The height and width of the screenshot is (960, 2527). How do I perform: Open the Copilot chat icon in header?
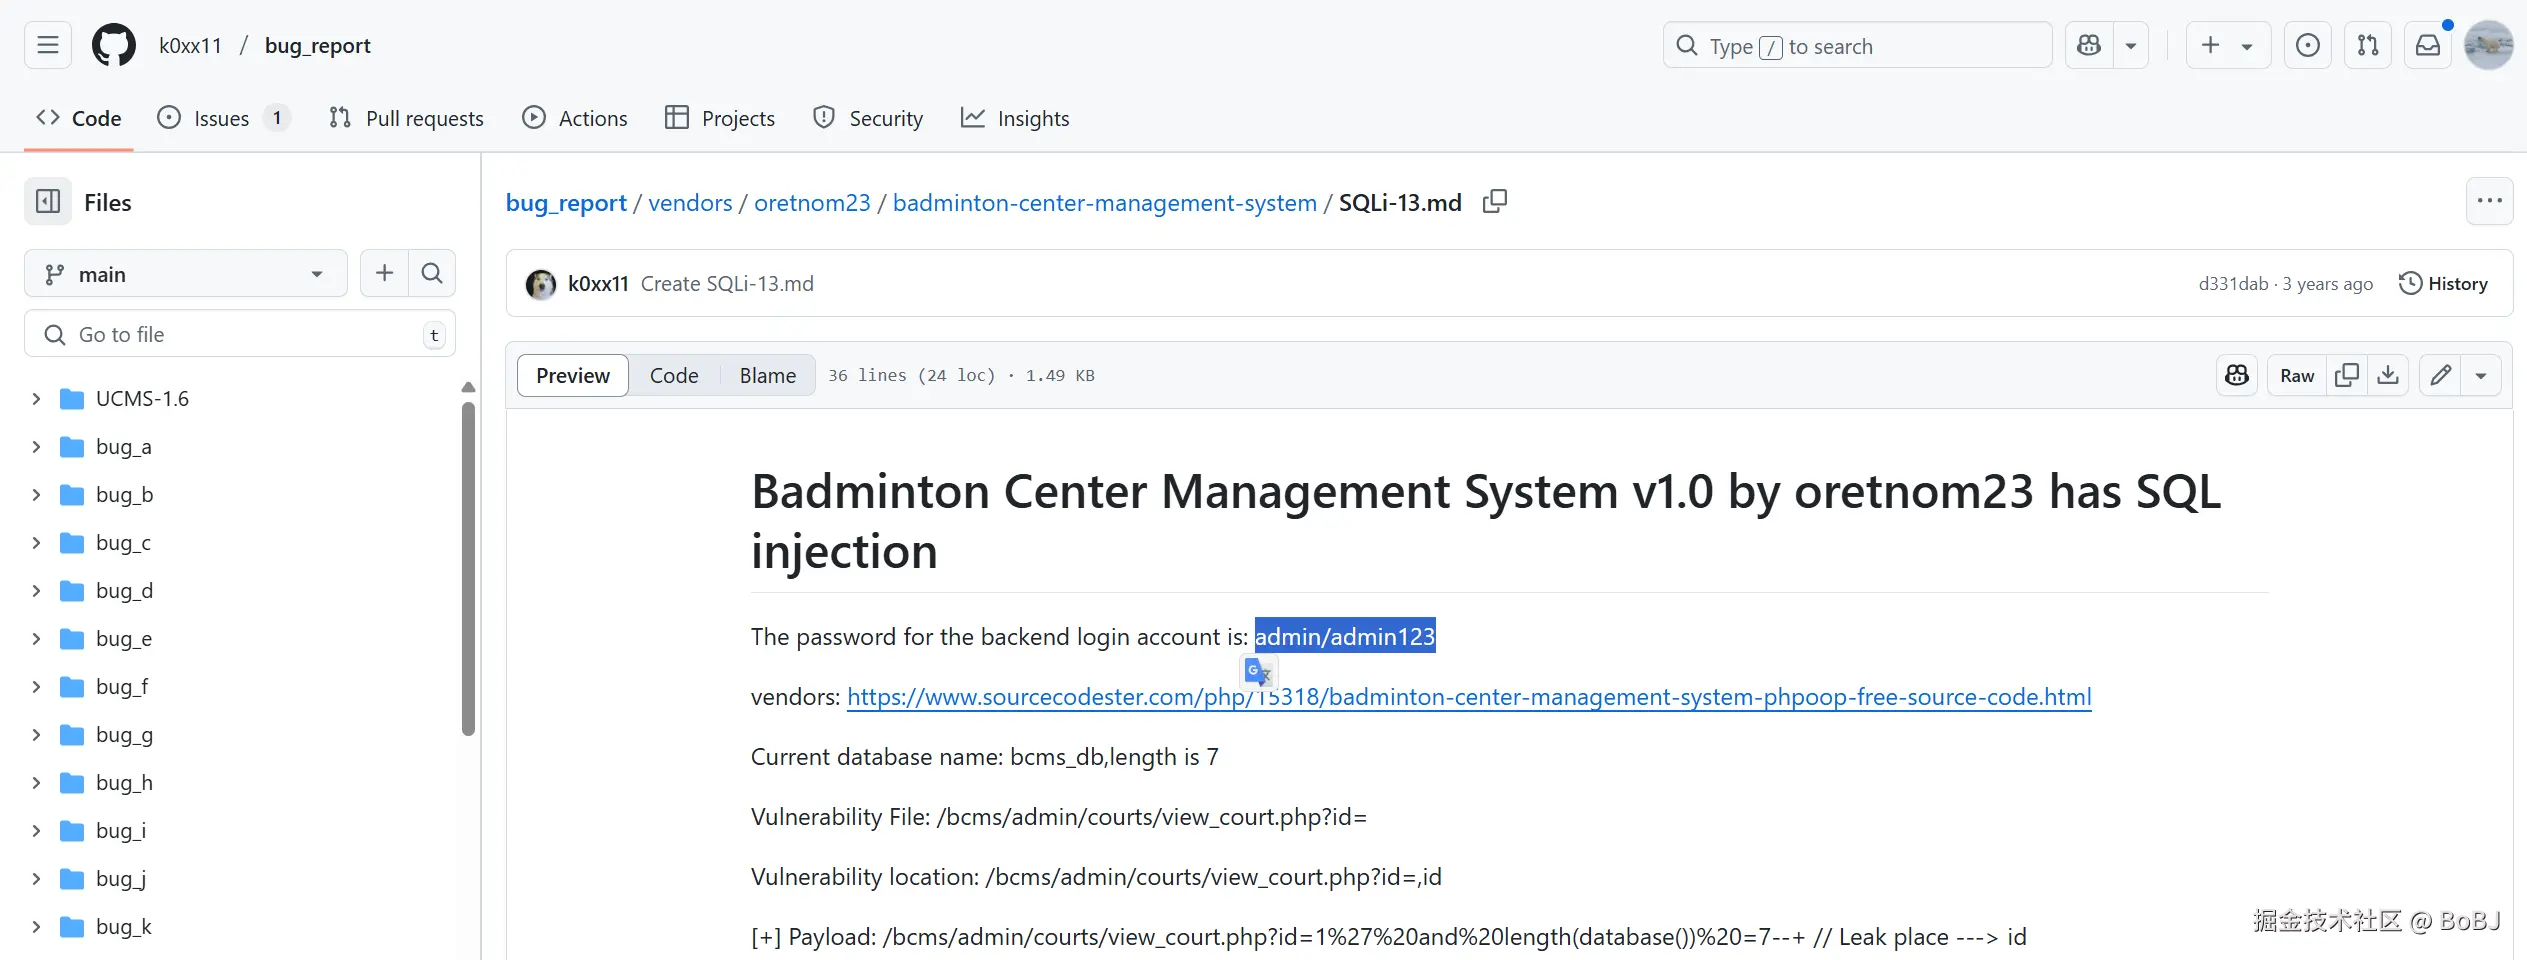coord(2089,45)
